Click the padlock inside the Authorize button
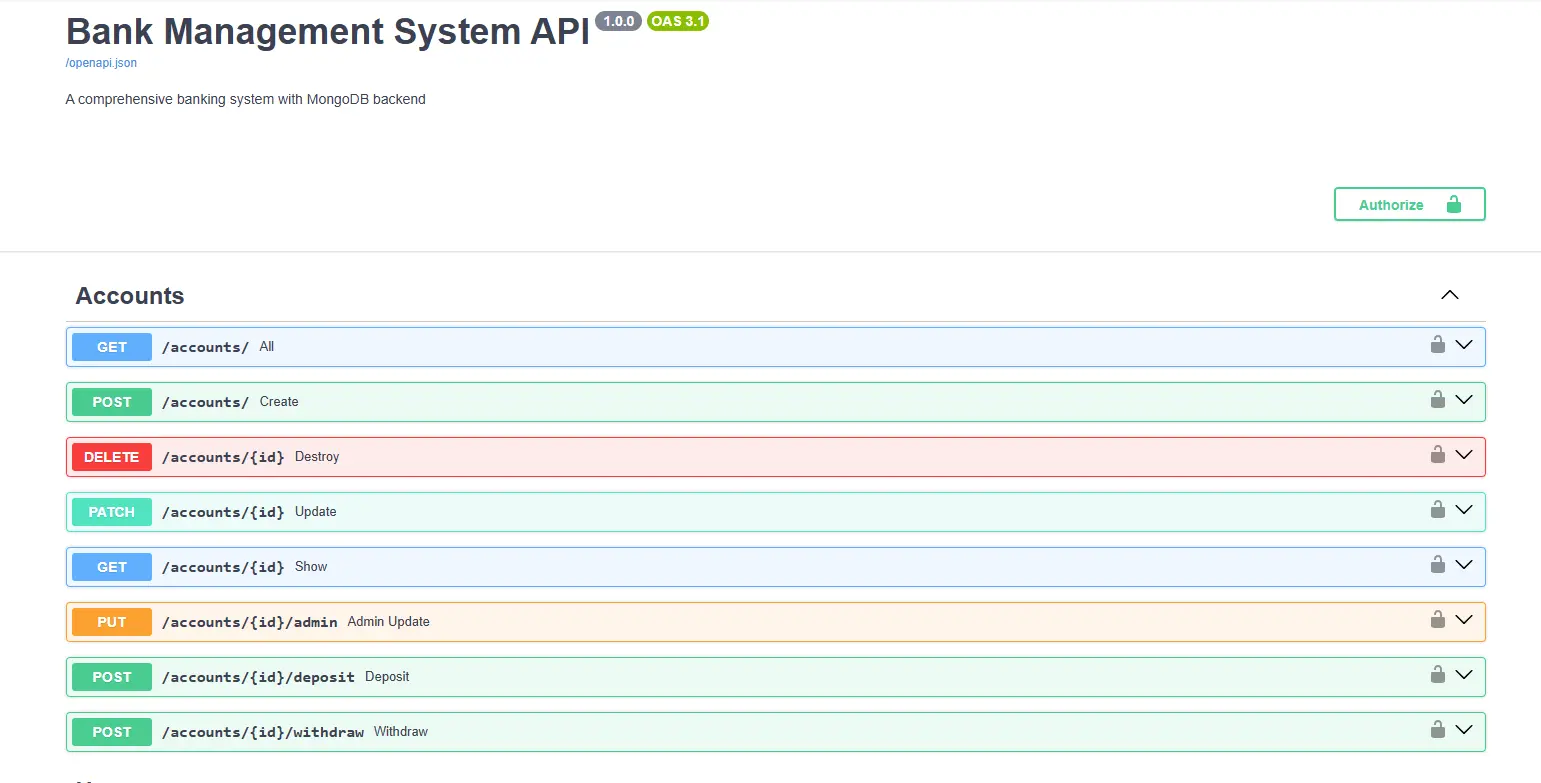 [1453, 204]
